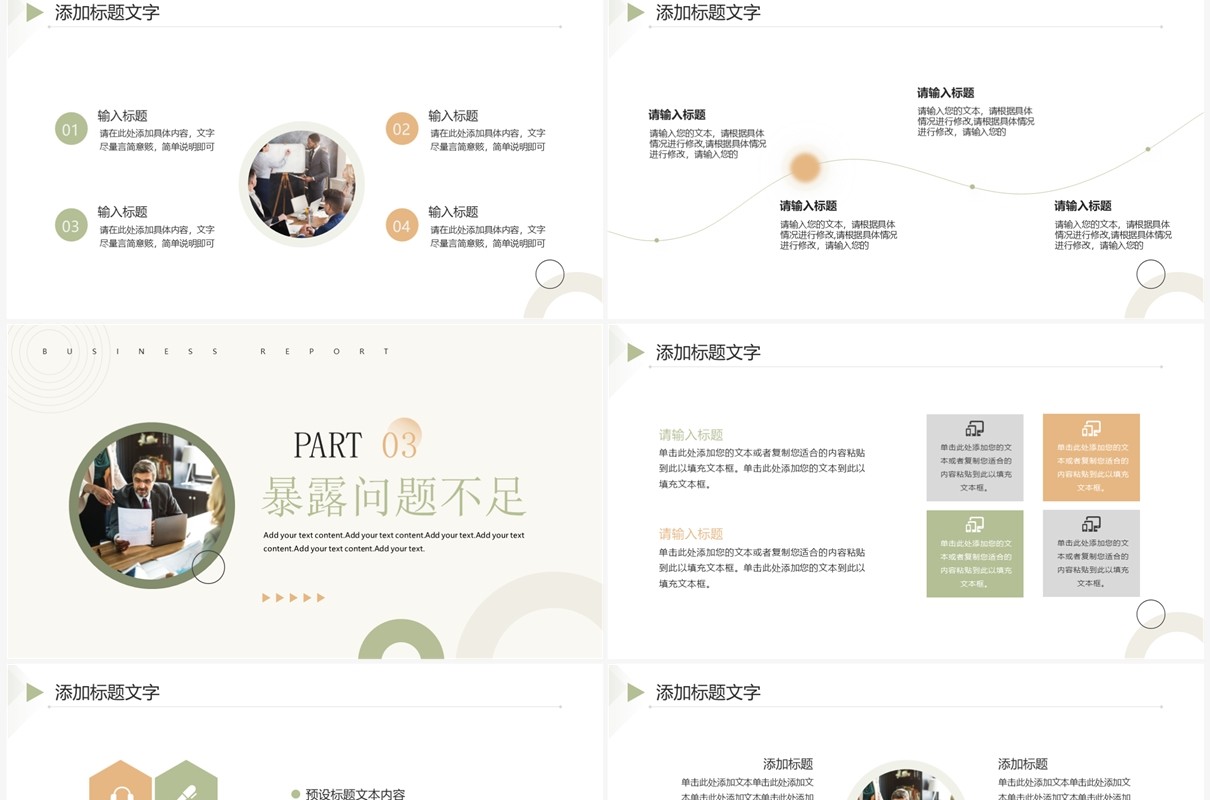Click the body text next to circle 03

[157, 237]
